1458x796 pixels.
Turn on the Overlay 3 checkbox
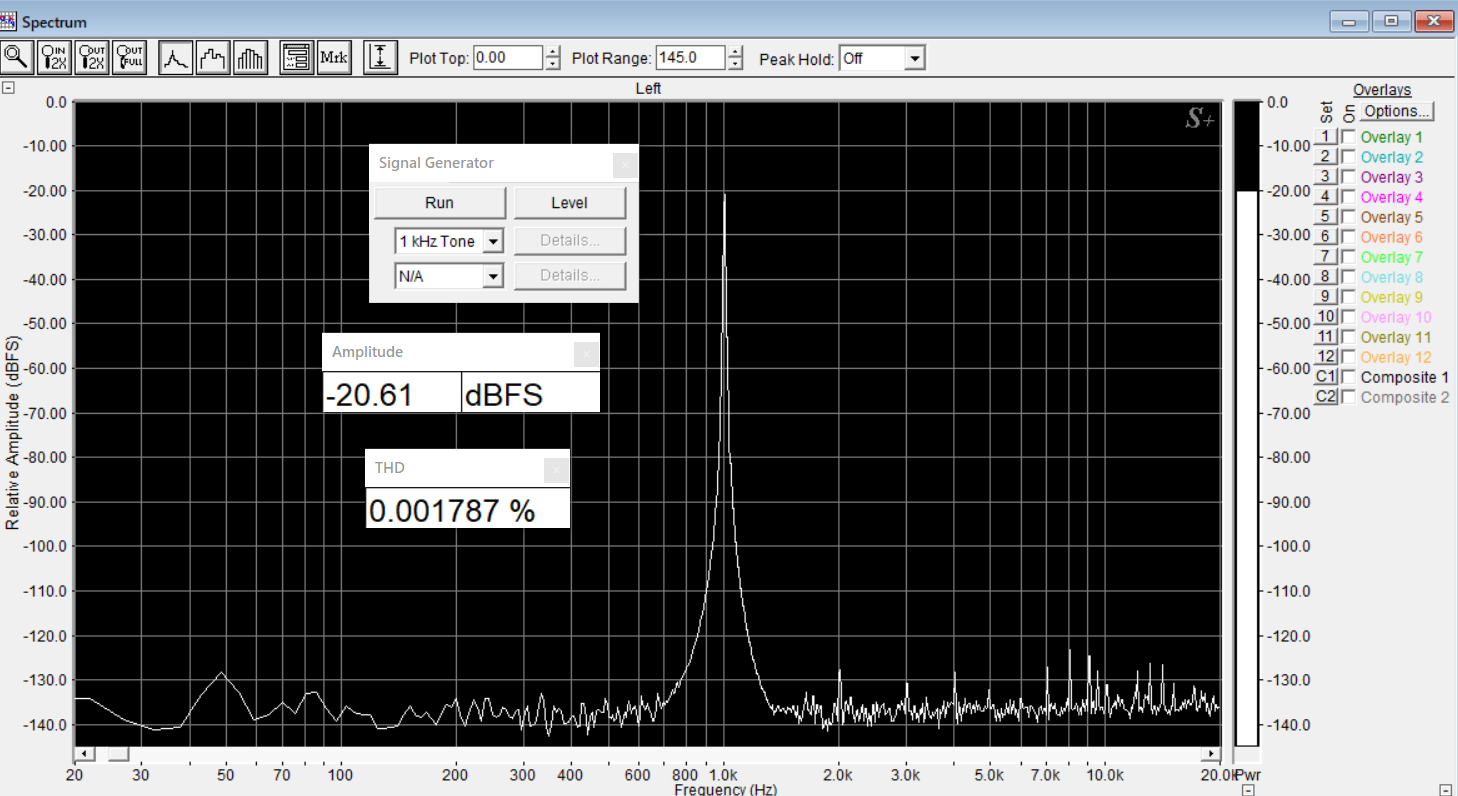pos(1349,177)
